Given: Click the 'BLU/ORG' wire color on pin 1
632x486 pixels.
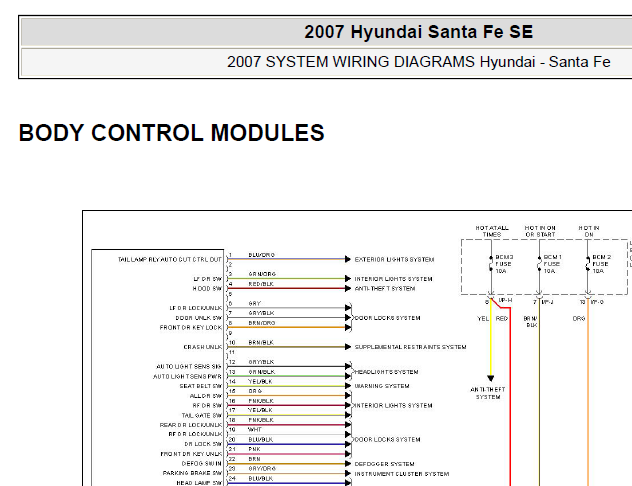Looking at the screenshot, I should (x=262, y=255).
